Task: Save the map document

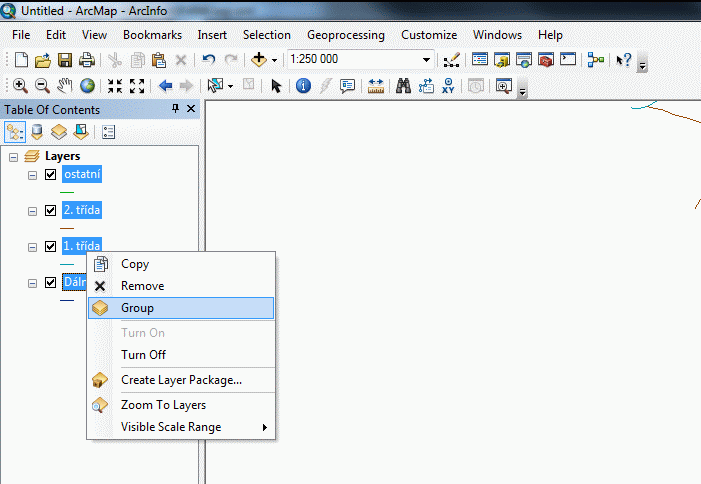Action: click(65, 60)
